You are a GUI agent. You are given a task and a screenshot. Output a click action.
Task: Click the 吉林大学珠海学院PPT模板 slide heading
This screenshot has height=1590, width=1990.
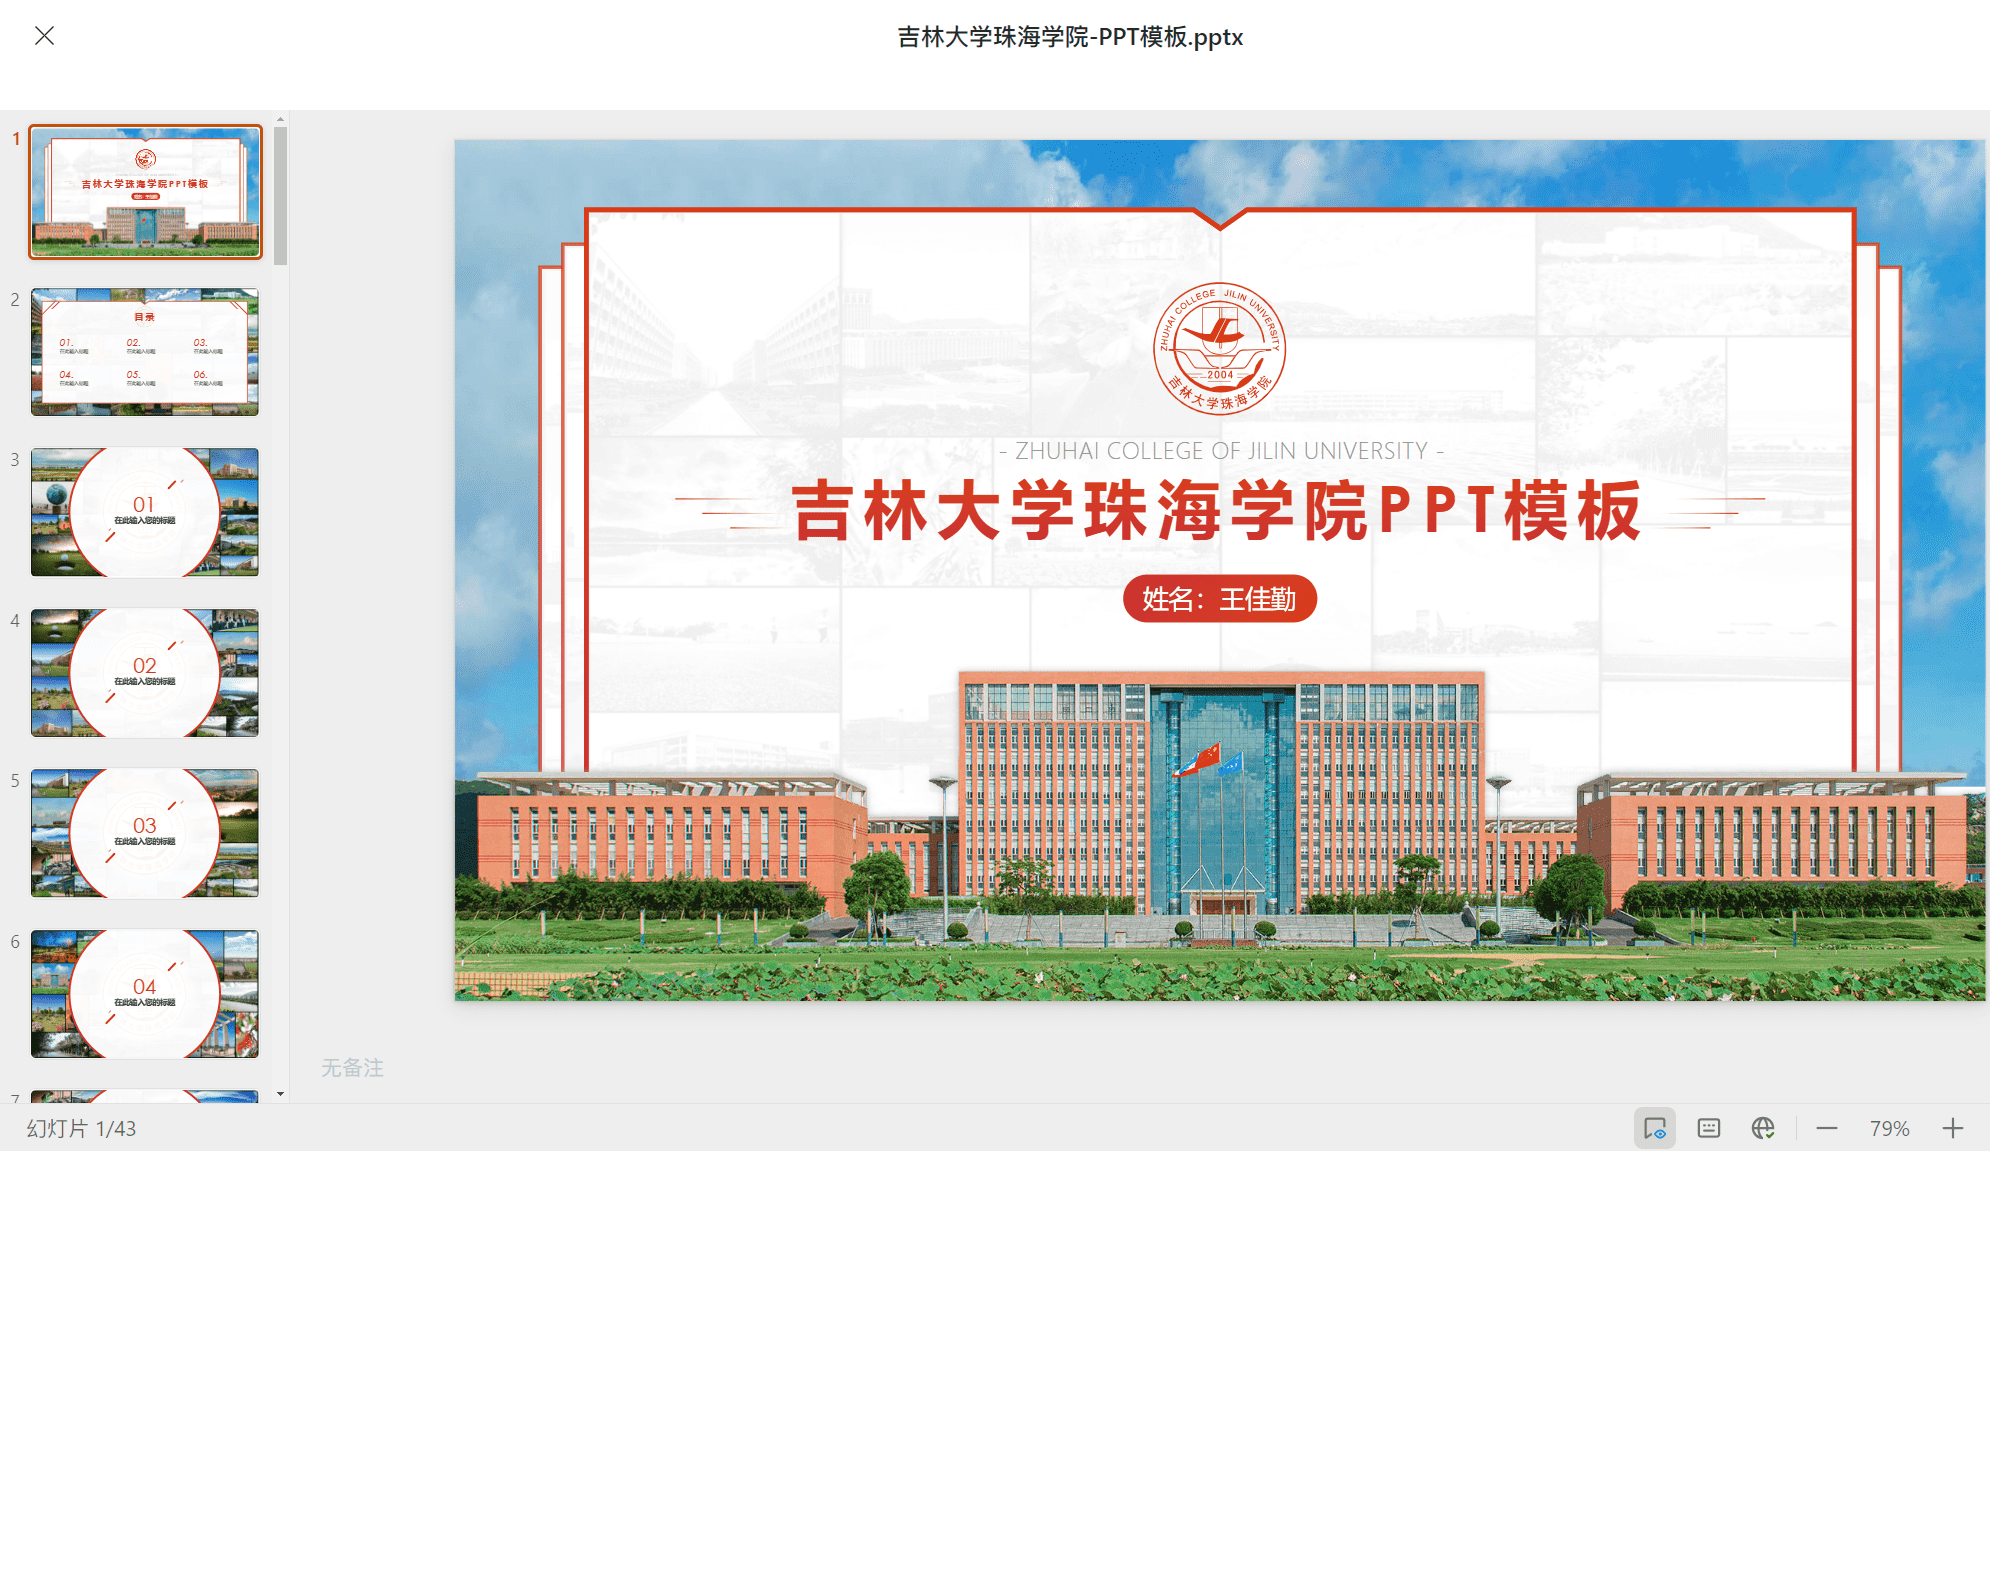click(1218, 511)
